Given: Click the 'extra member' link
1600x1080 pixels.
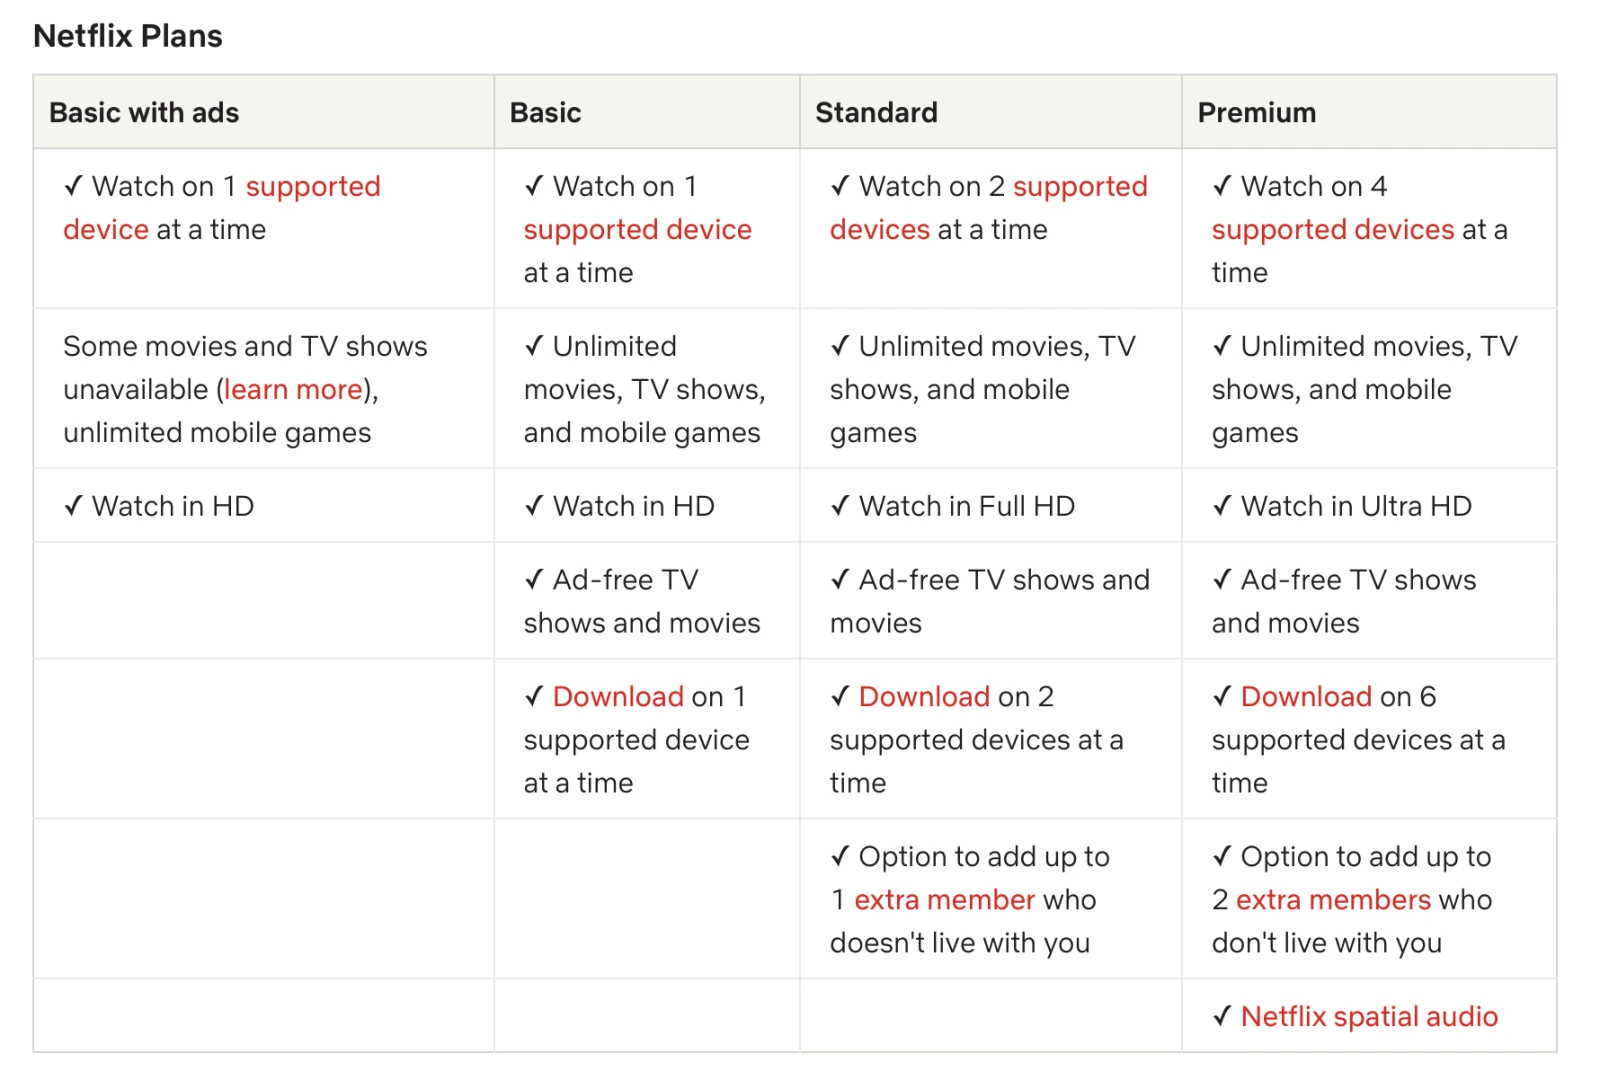Looking at the screenshot, I should [x=944, y=900].
